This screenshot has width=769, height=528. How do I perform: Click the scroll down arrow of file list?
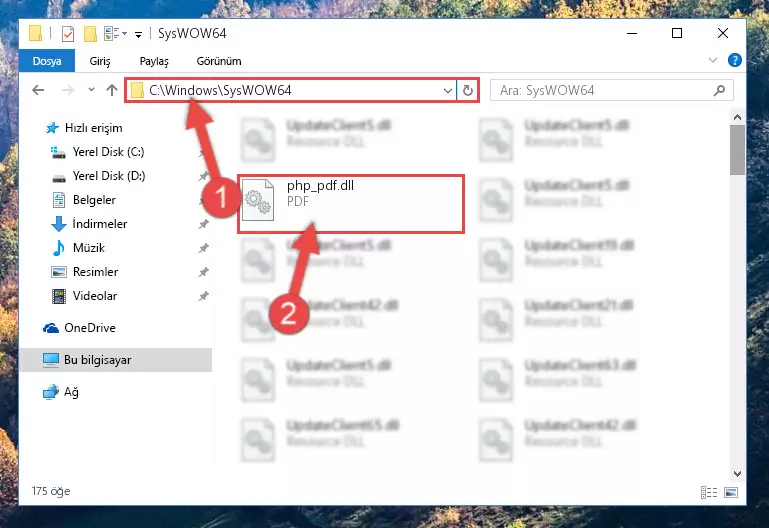point(737,474)
